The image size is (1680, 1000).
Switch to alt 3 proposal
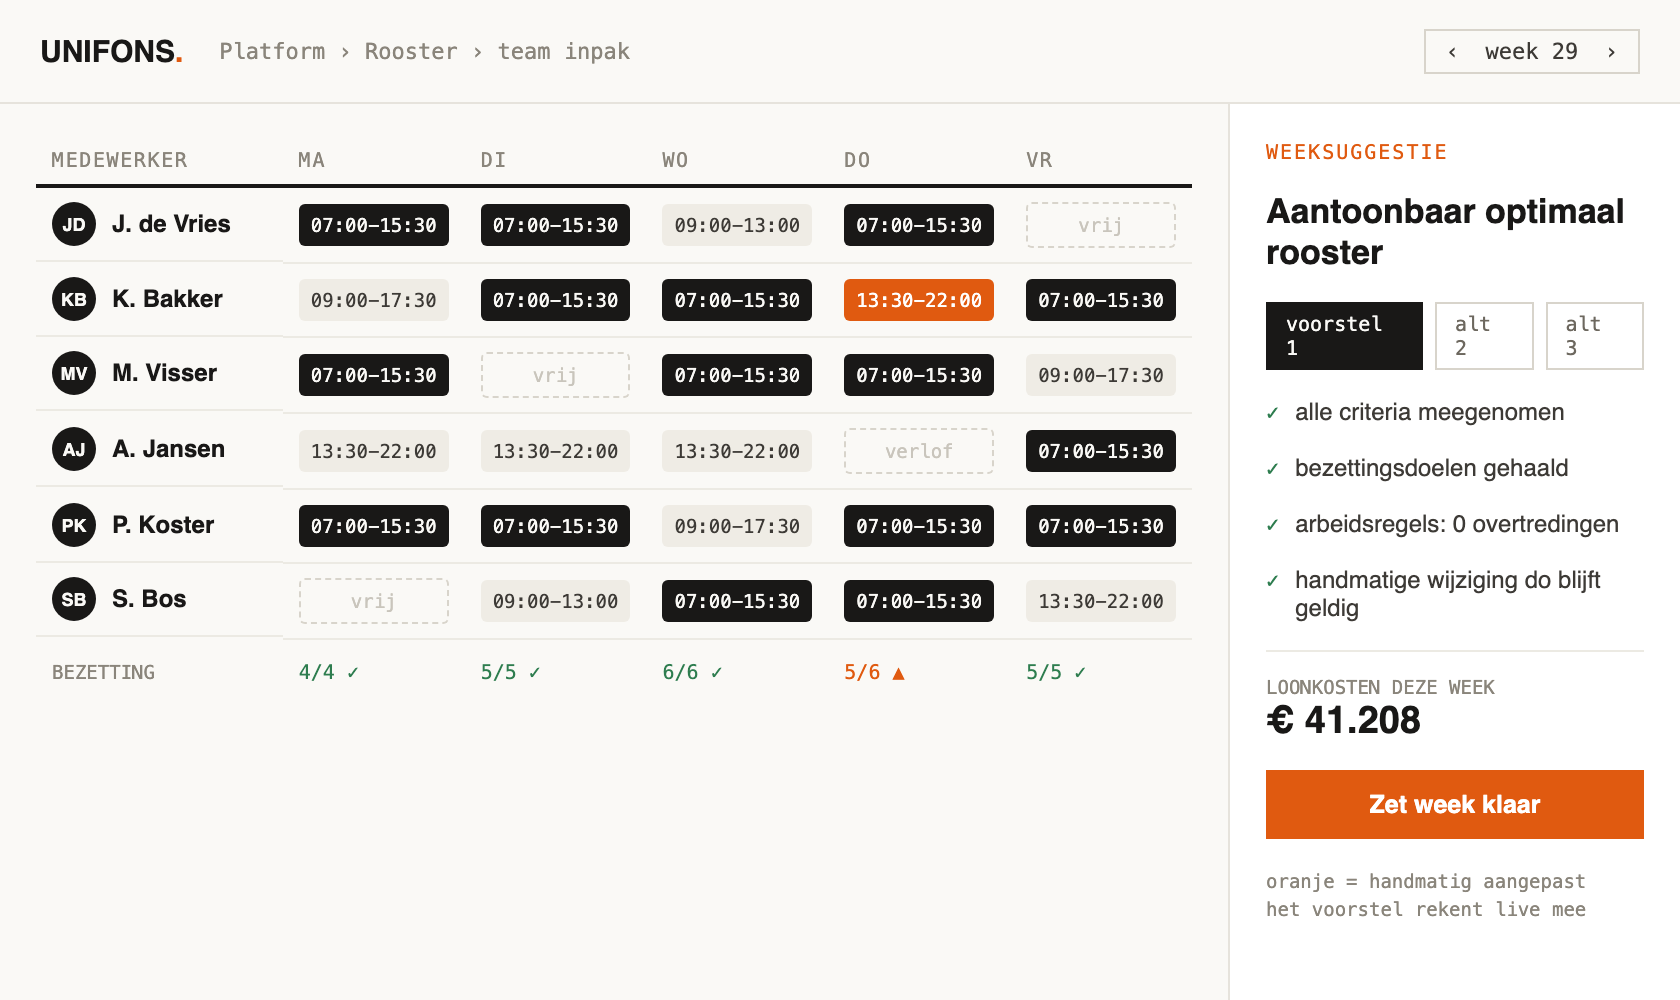pos(1595,336)
